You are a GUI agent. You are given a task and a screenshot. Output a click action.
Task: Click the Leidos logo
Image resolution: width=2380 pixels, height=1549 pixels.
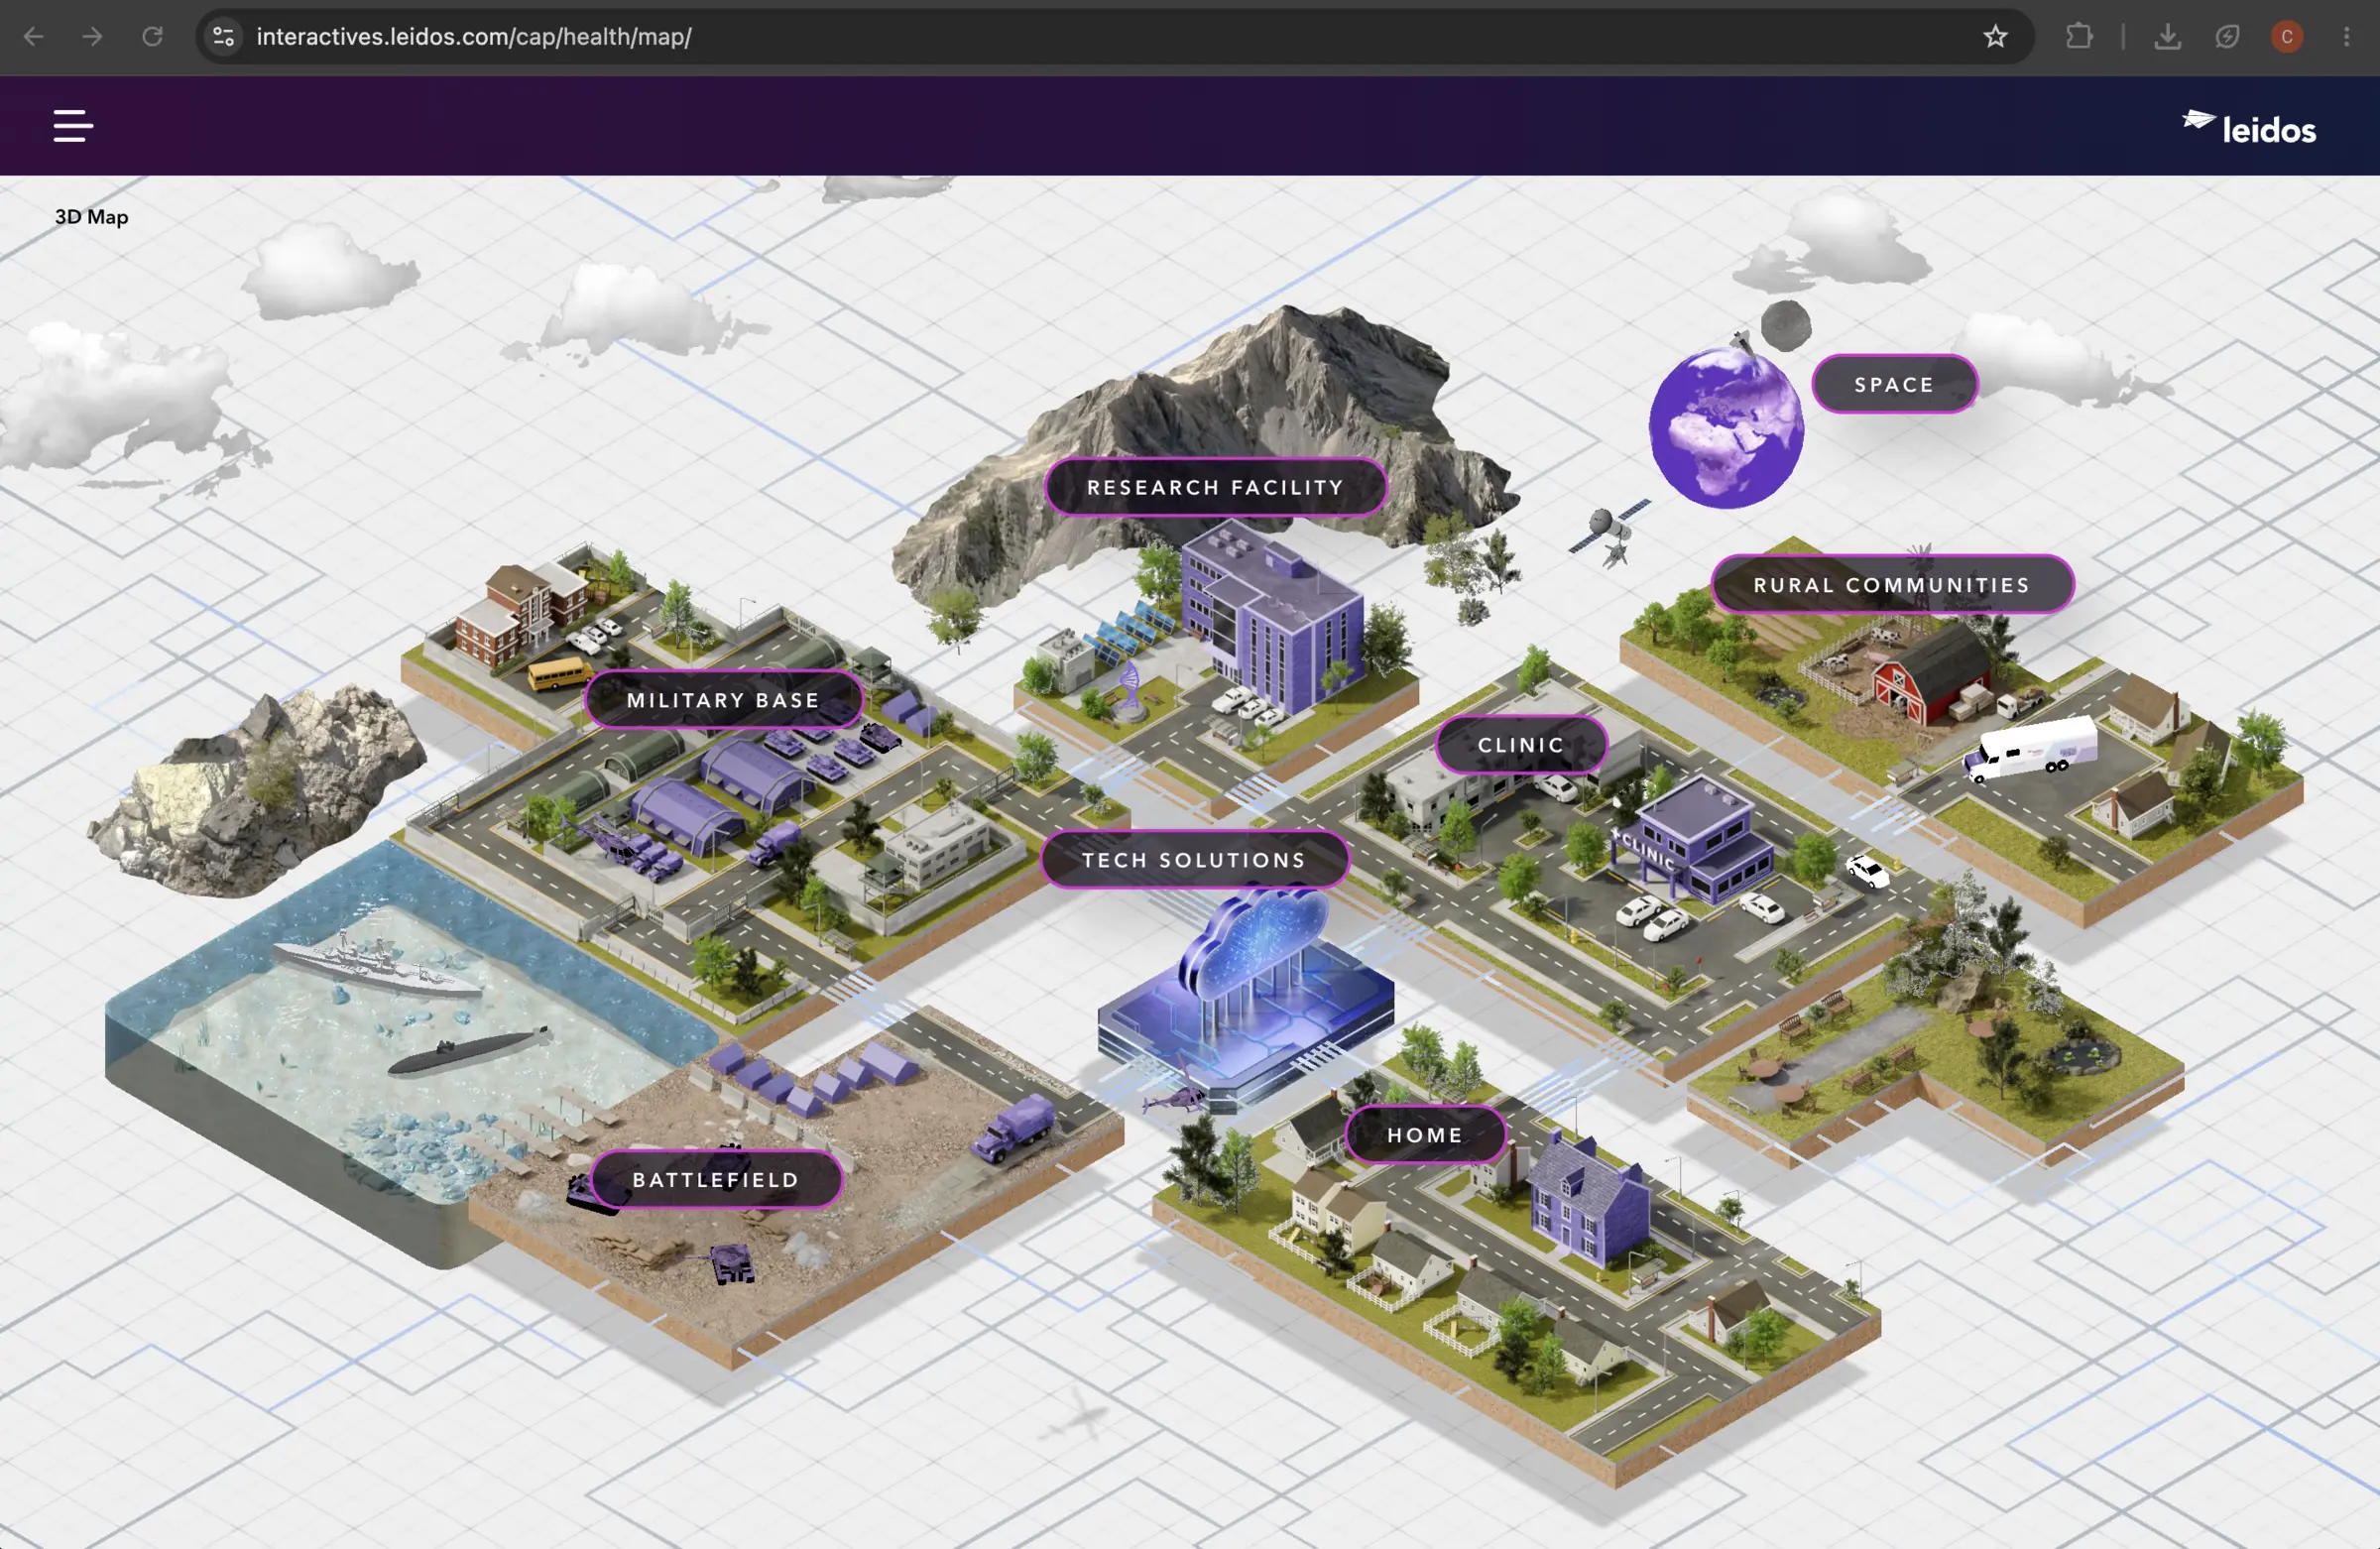coord(2249,128)
